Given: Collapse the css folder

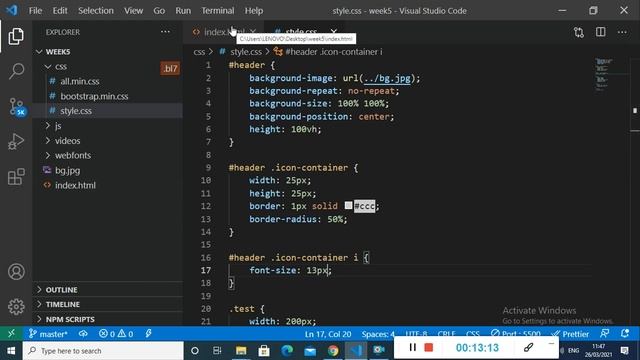Looking at the screenshot, I should pyautogui.click(x=48, y=66).
